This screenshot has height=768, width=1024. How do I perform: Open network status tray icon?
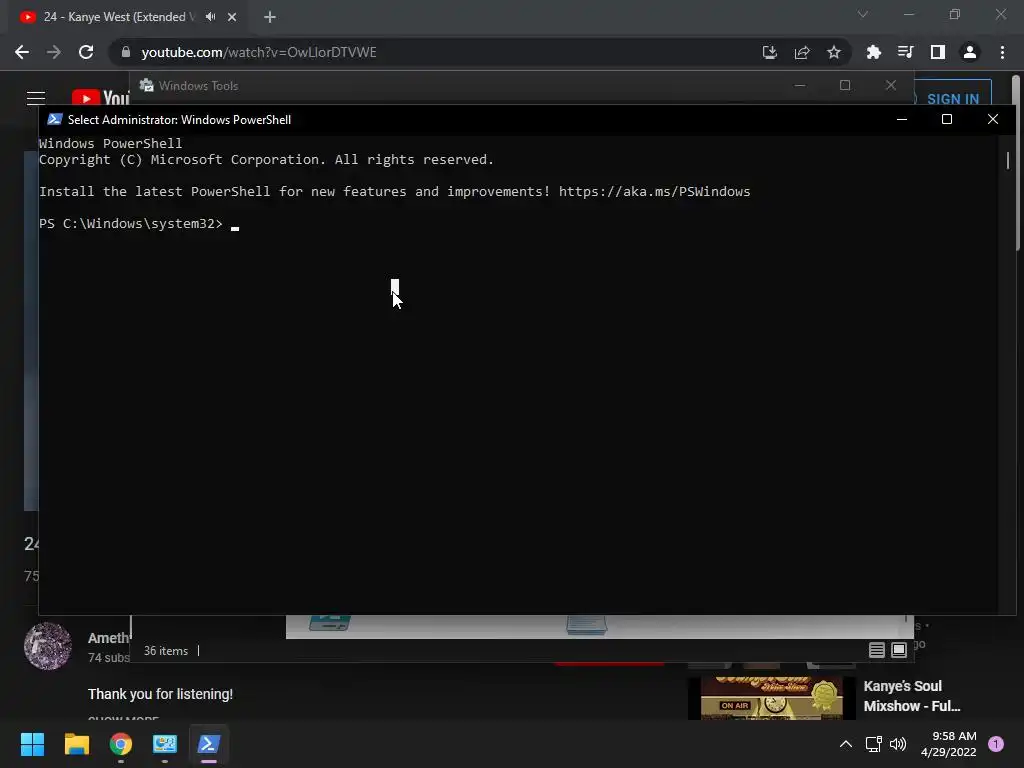(x=874, y=744)
